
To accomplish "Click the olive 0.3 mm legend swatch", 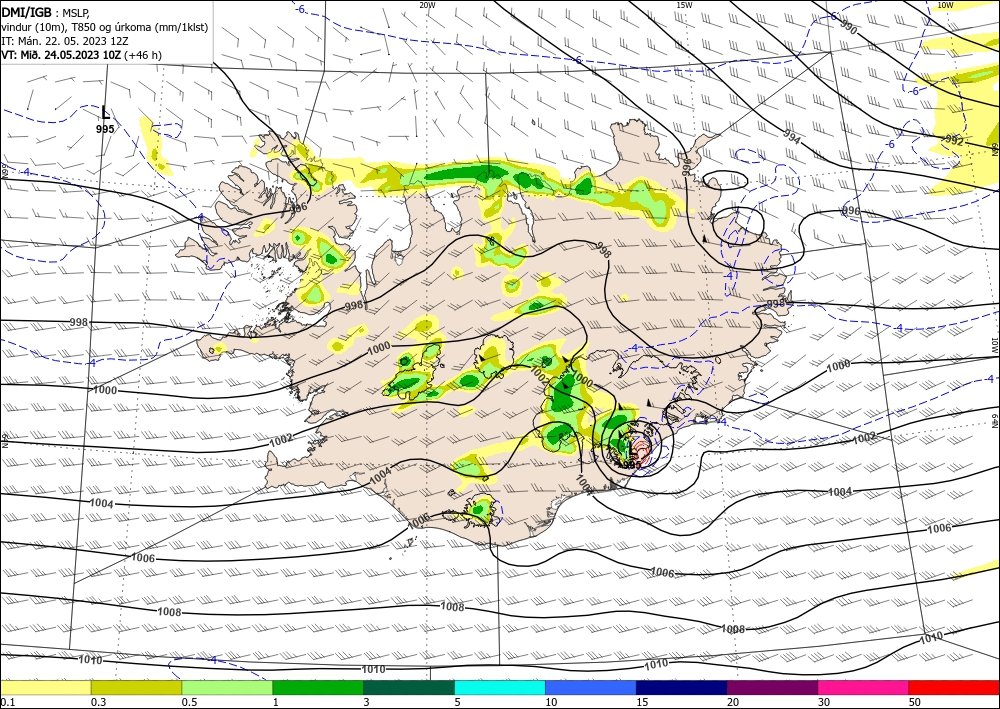I will [x=136, y=687].
